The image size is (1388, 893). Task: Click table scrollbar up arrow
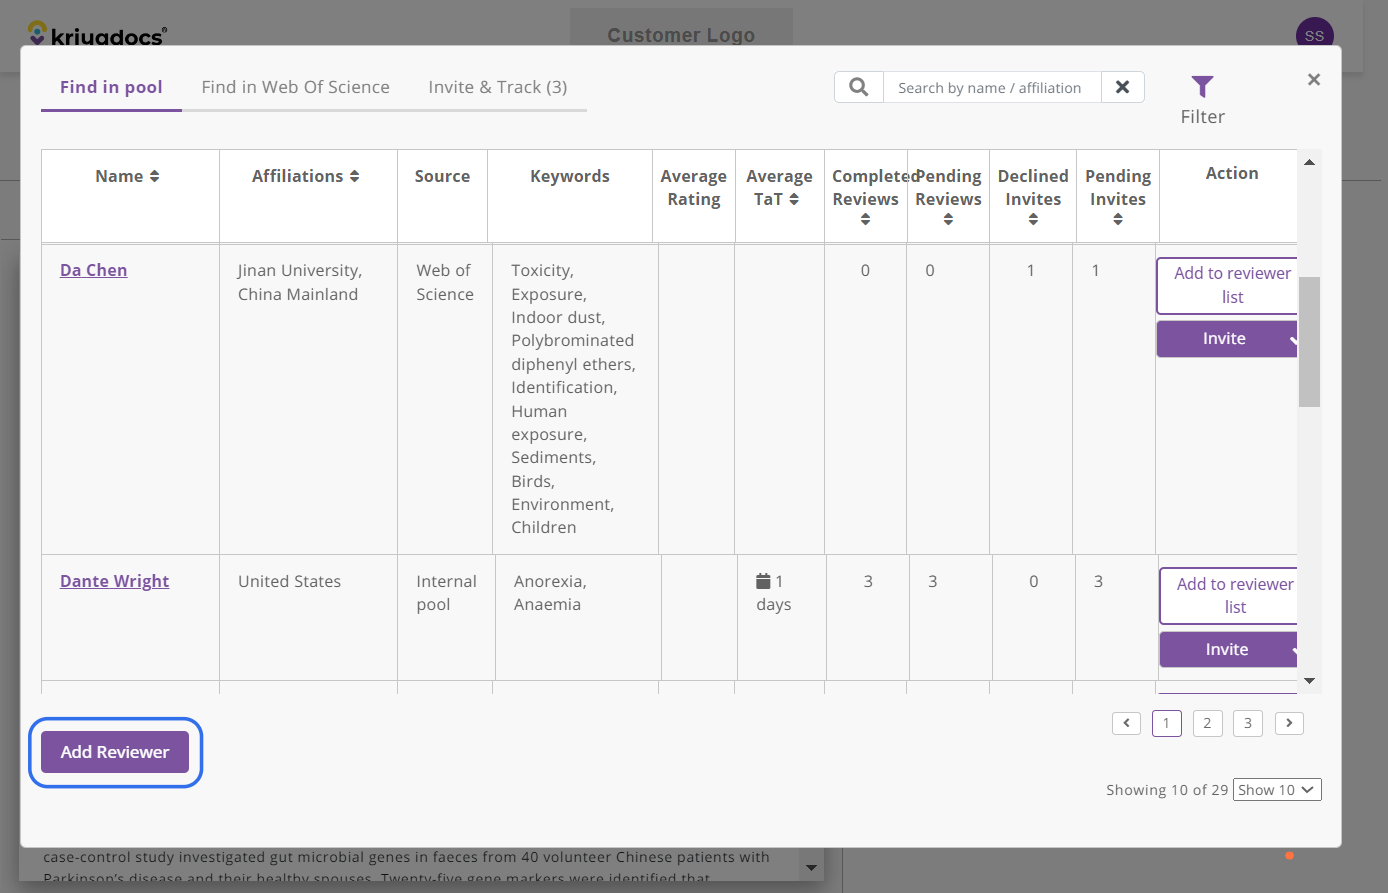1309,162
